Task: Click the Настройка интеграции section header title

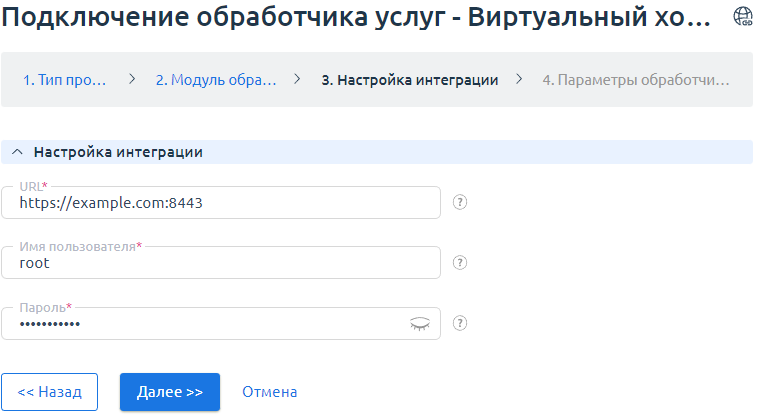Action: point(118,153)
